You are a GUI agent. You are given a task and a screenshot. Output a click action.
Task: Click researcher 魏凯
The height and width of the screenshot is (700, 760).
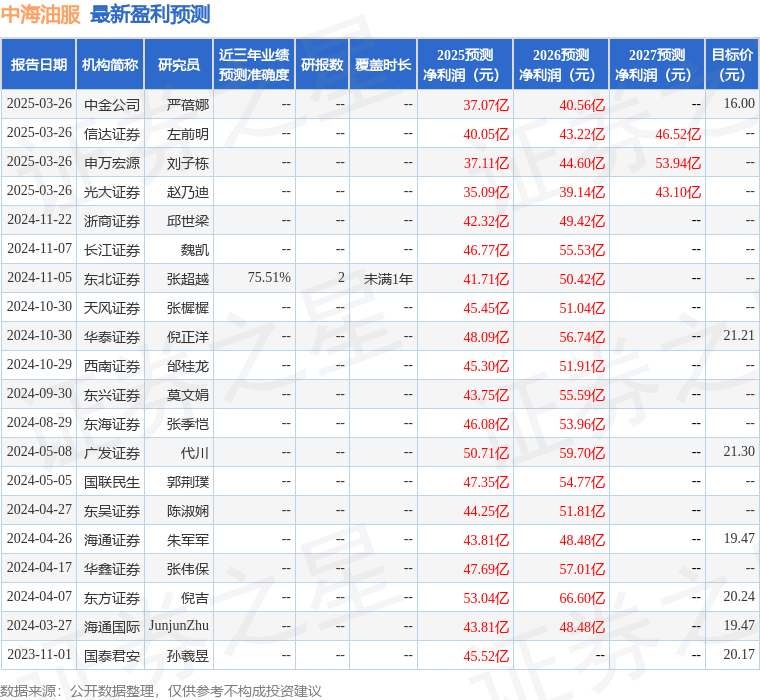[x=195, y=250]
